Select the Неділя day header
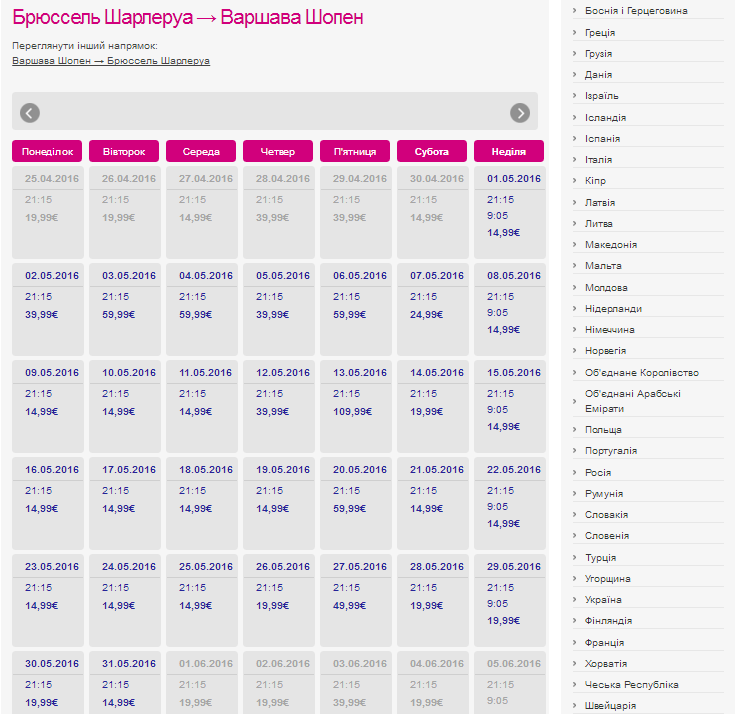Image resolution: width=735 pixels, height=714 pixels. point(508,151)
